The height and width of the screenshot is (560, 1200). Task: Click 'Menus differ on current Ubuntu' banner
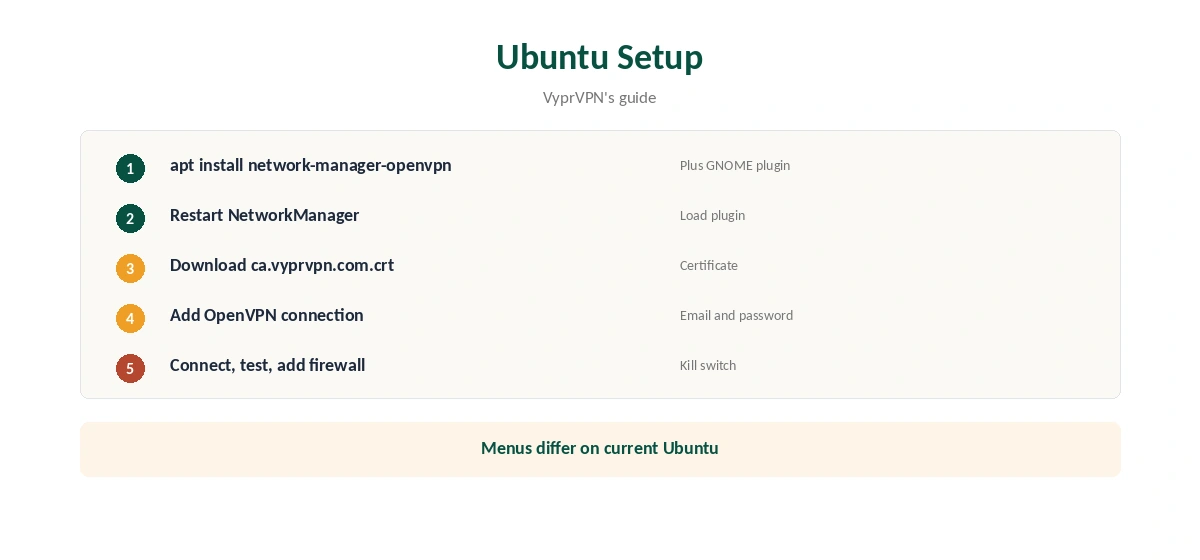click(600, 449)
